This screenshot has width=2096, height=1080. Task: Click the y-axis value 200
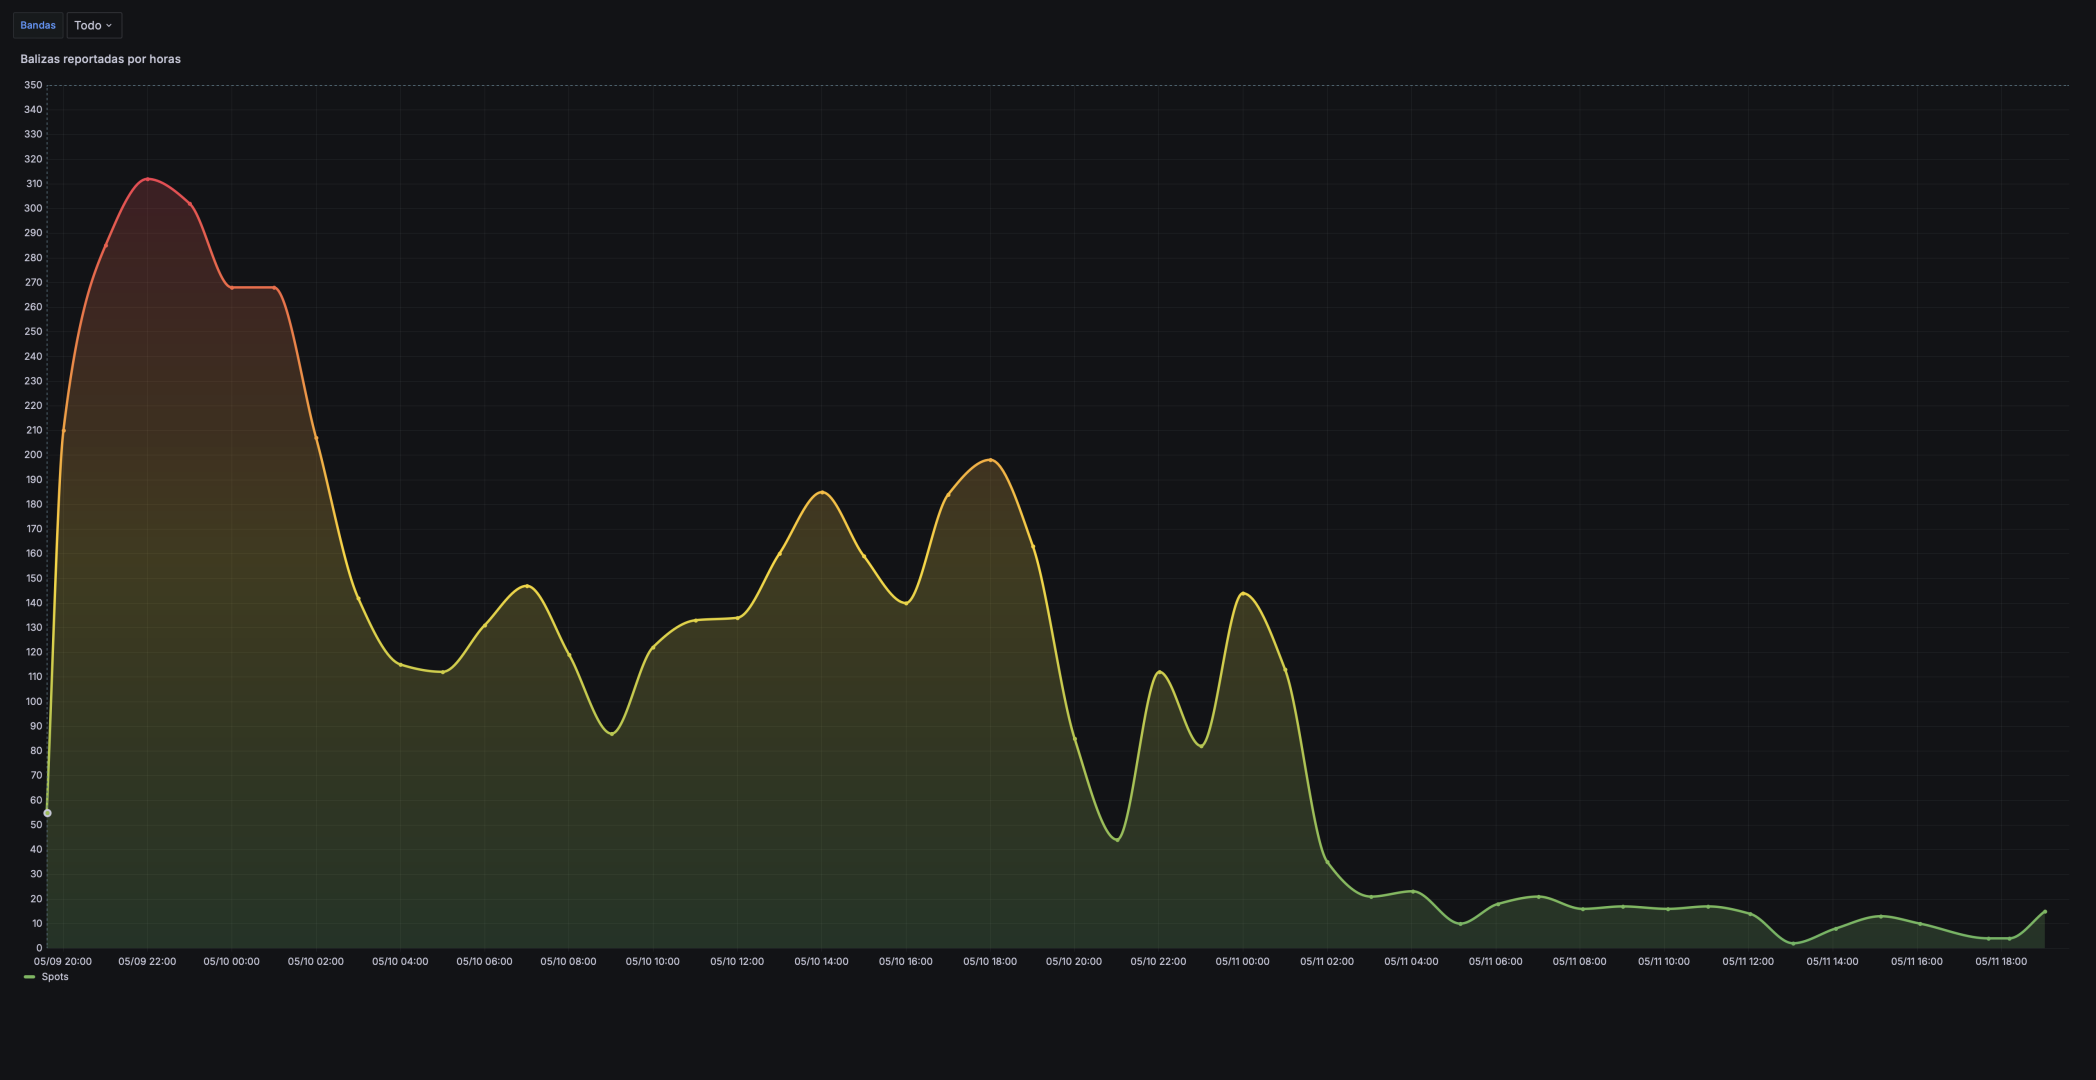(x=34, y=455)
